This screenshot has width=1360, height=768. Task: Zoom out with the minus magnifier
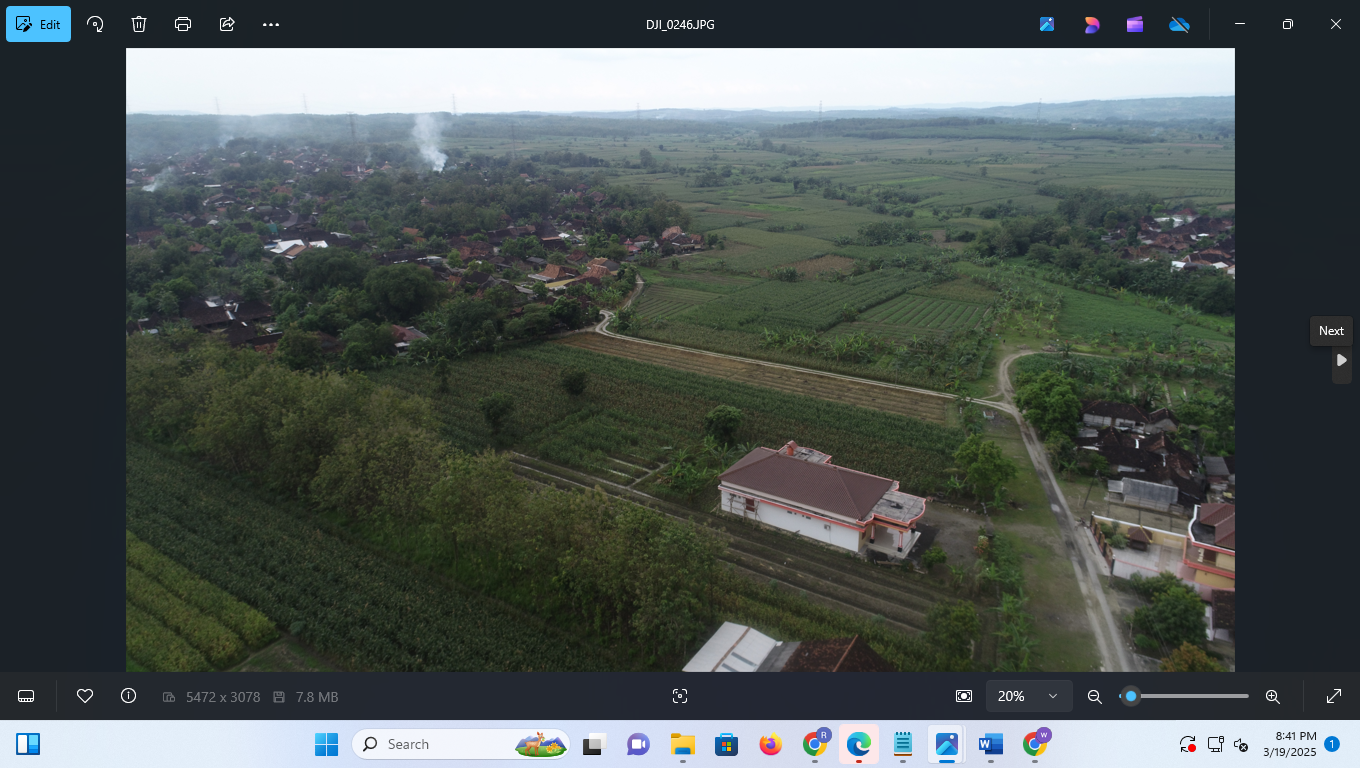(1095, 696)
